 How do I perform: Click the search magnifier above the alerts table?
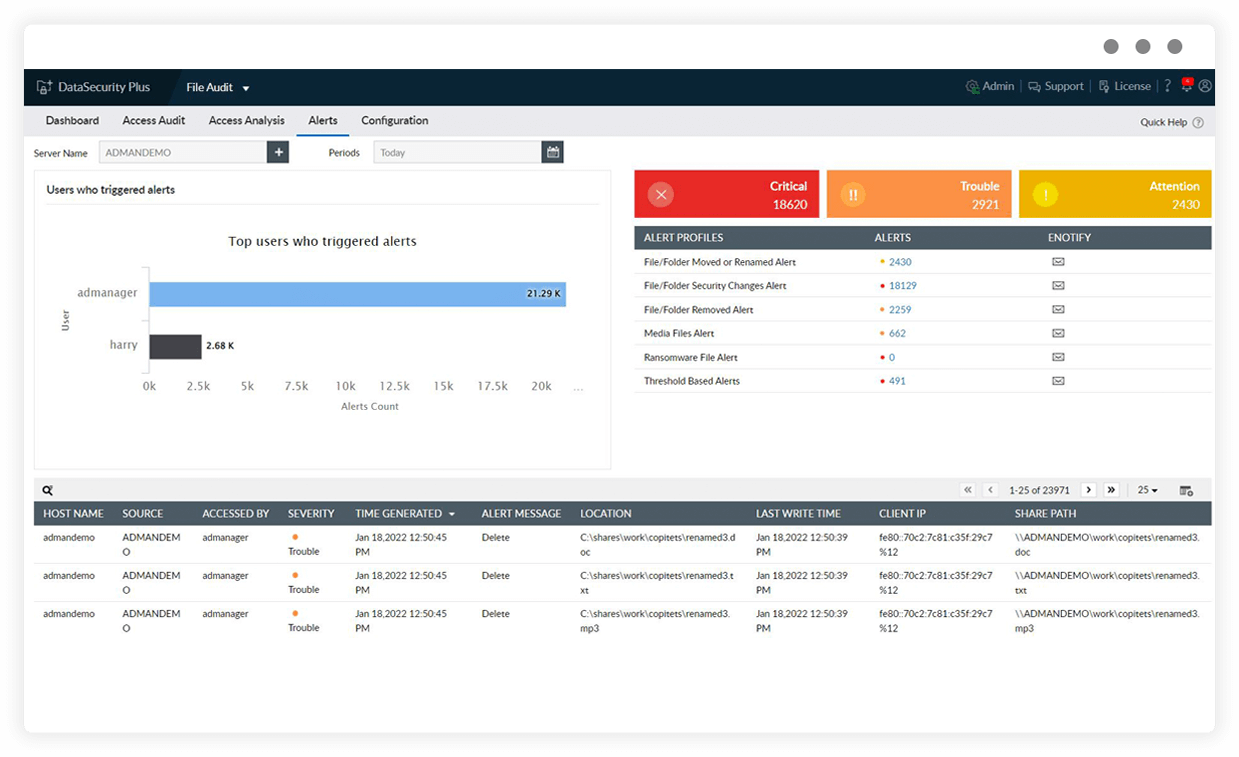click(47, 490)
